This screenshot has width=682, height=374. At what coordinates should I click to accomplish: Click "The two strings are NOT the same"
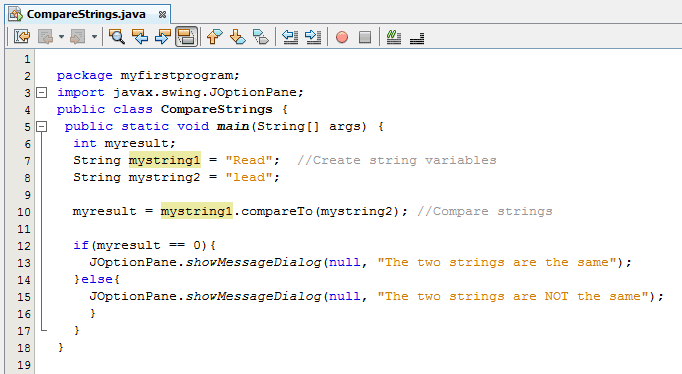[513, 297]
